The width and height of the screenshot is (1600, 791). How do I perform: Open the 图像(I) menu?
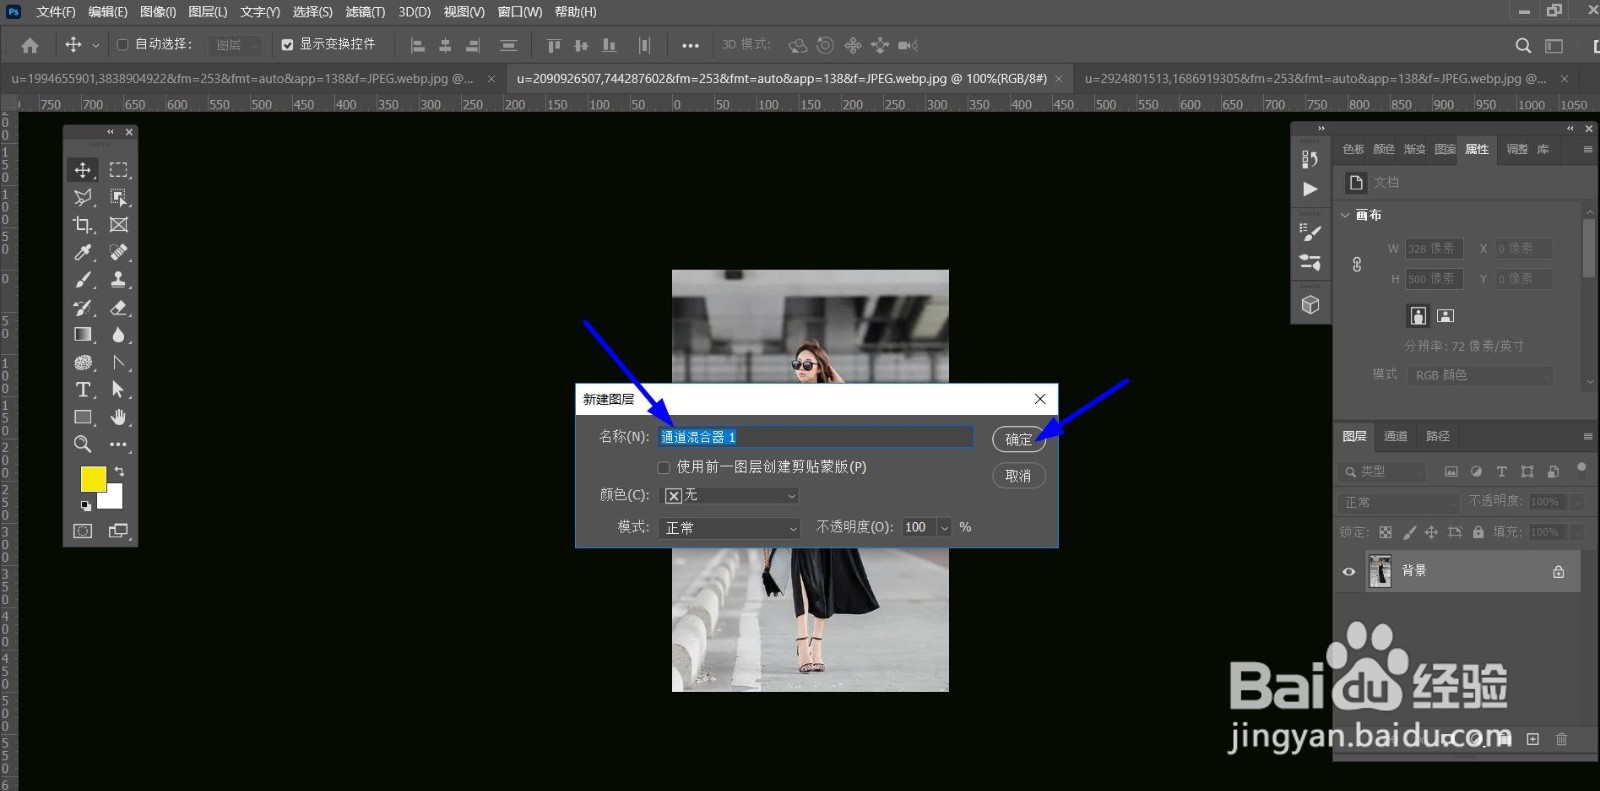coord(158,12)
